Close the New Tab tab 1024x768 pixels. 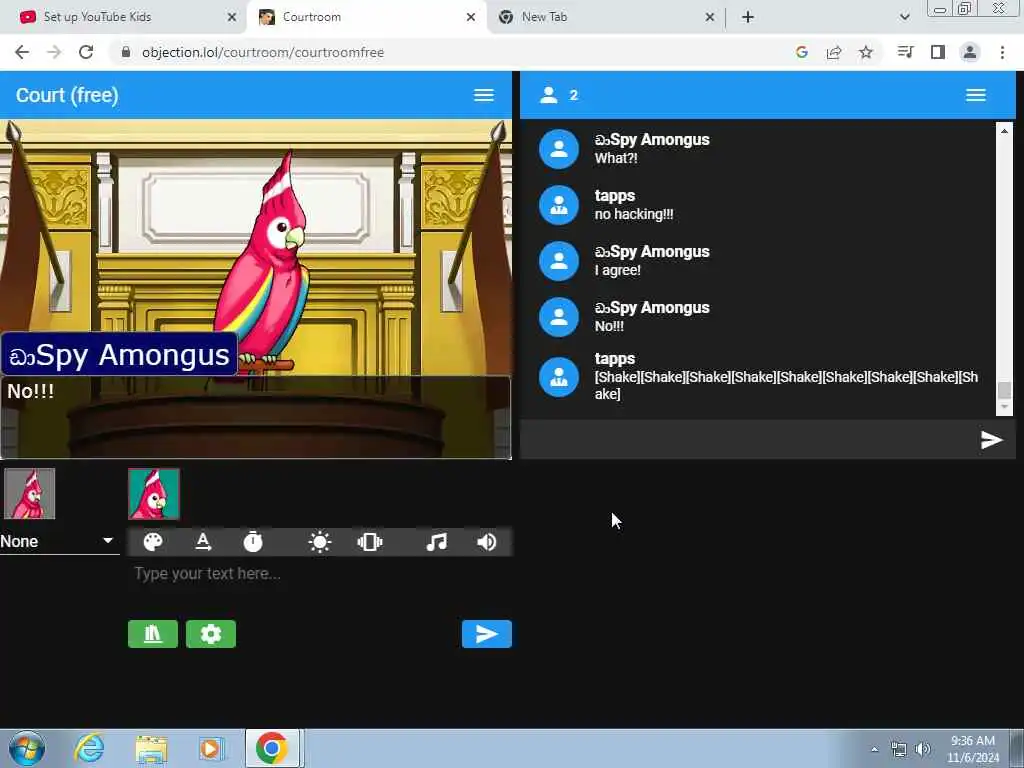coord(710,18)
